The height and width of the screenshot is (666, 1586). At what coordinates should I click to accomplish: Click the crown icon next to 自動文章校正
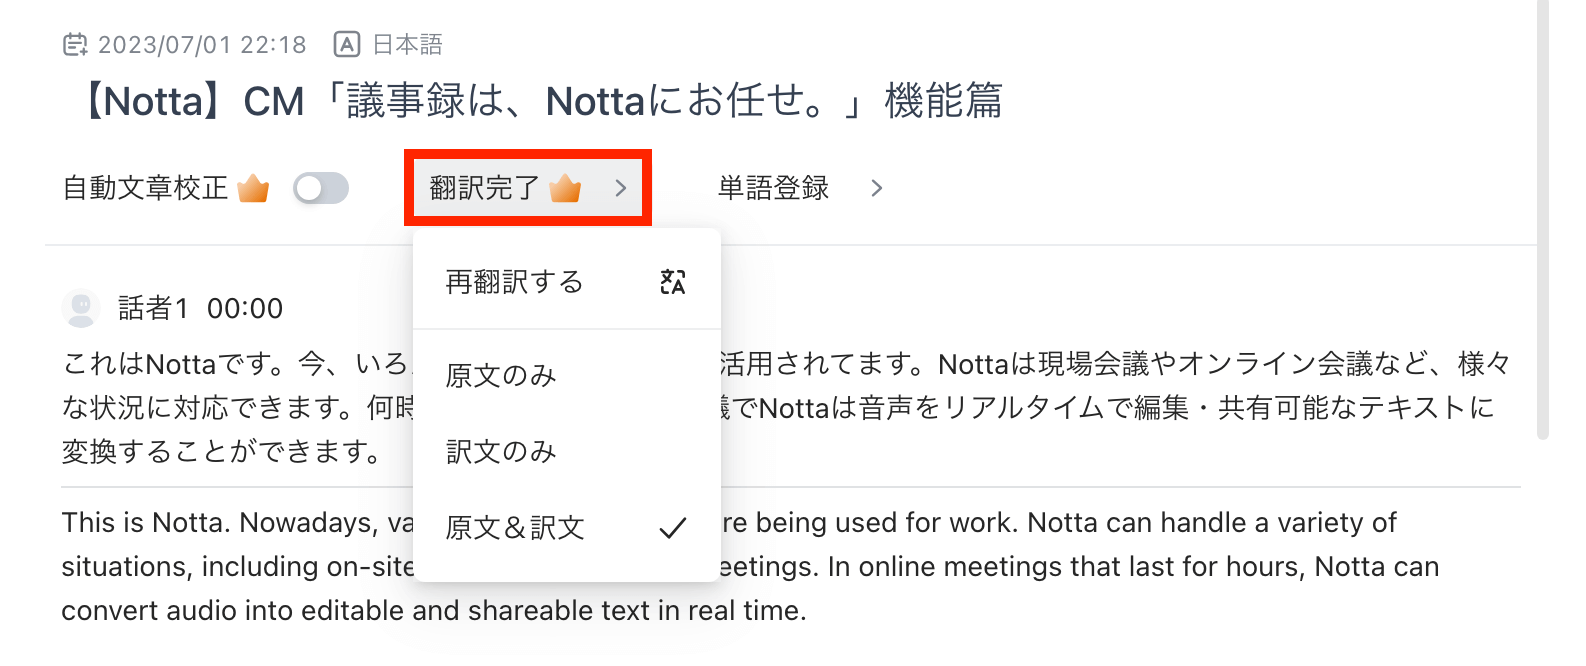pos(254,188)
